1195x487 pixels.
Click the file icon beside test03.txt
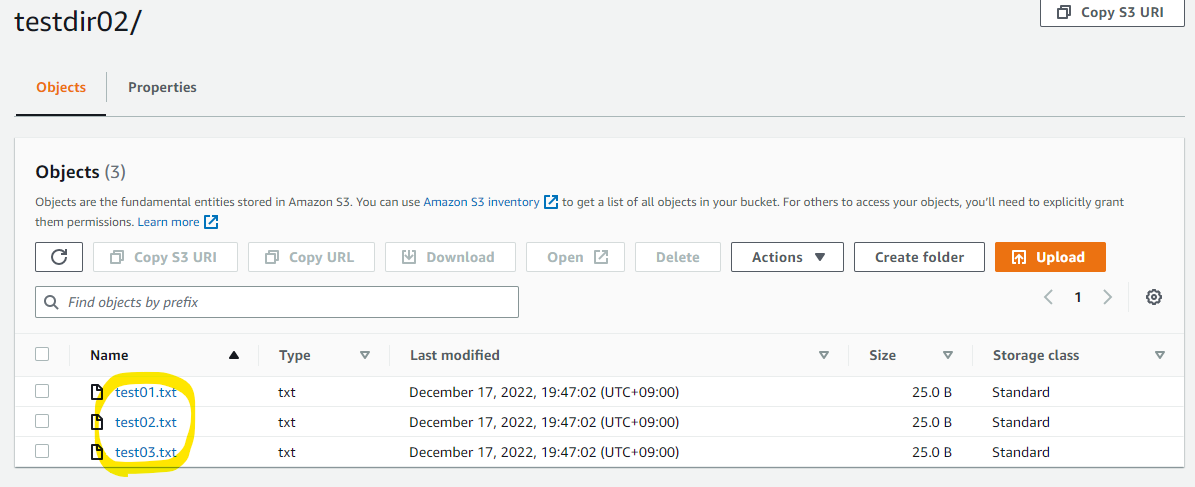pyautogui.click(x=97, y=452)
